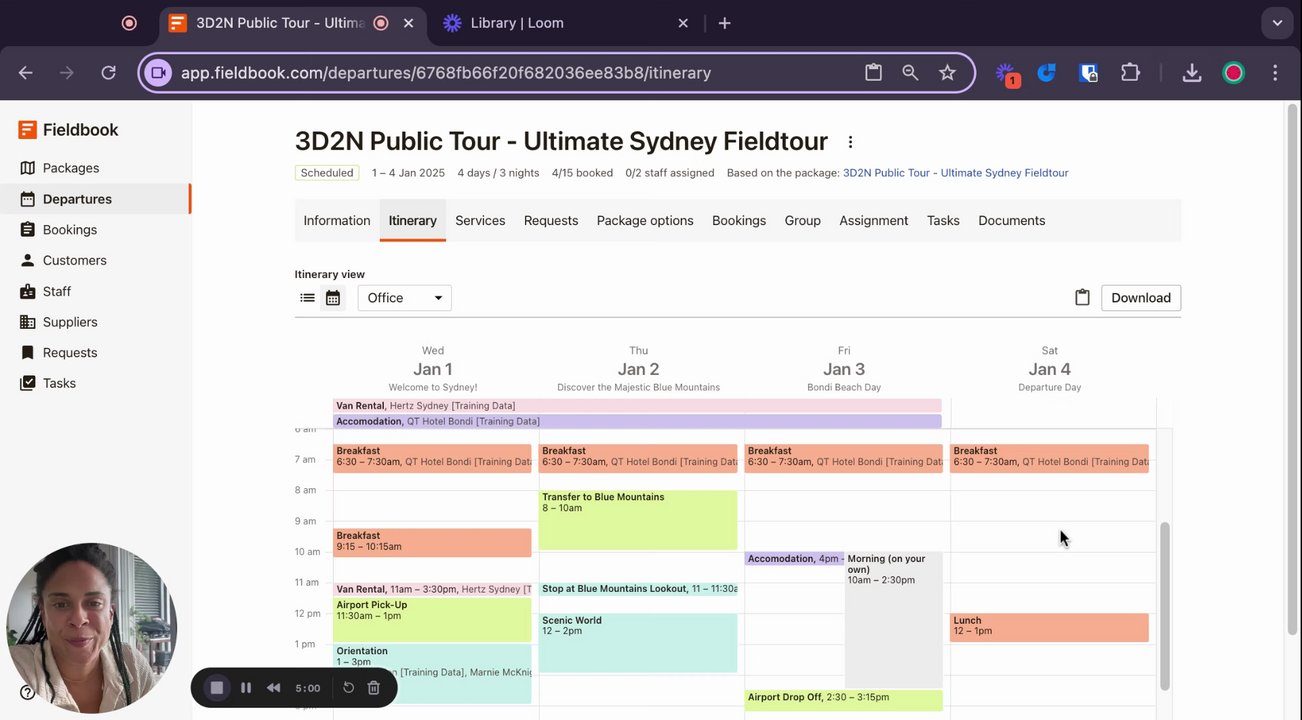Open the Packages sidebar section
Viewport: 1302px width, 720px height.
tap(70, 168)
